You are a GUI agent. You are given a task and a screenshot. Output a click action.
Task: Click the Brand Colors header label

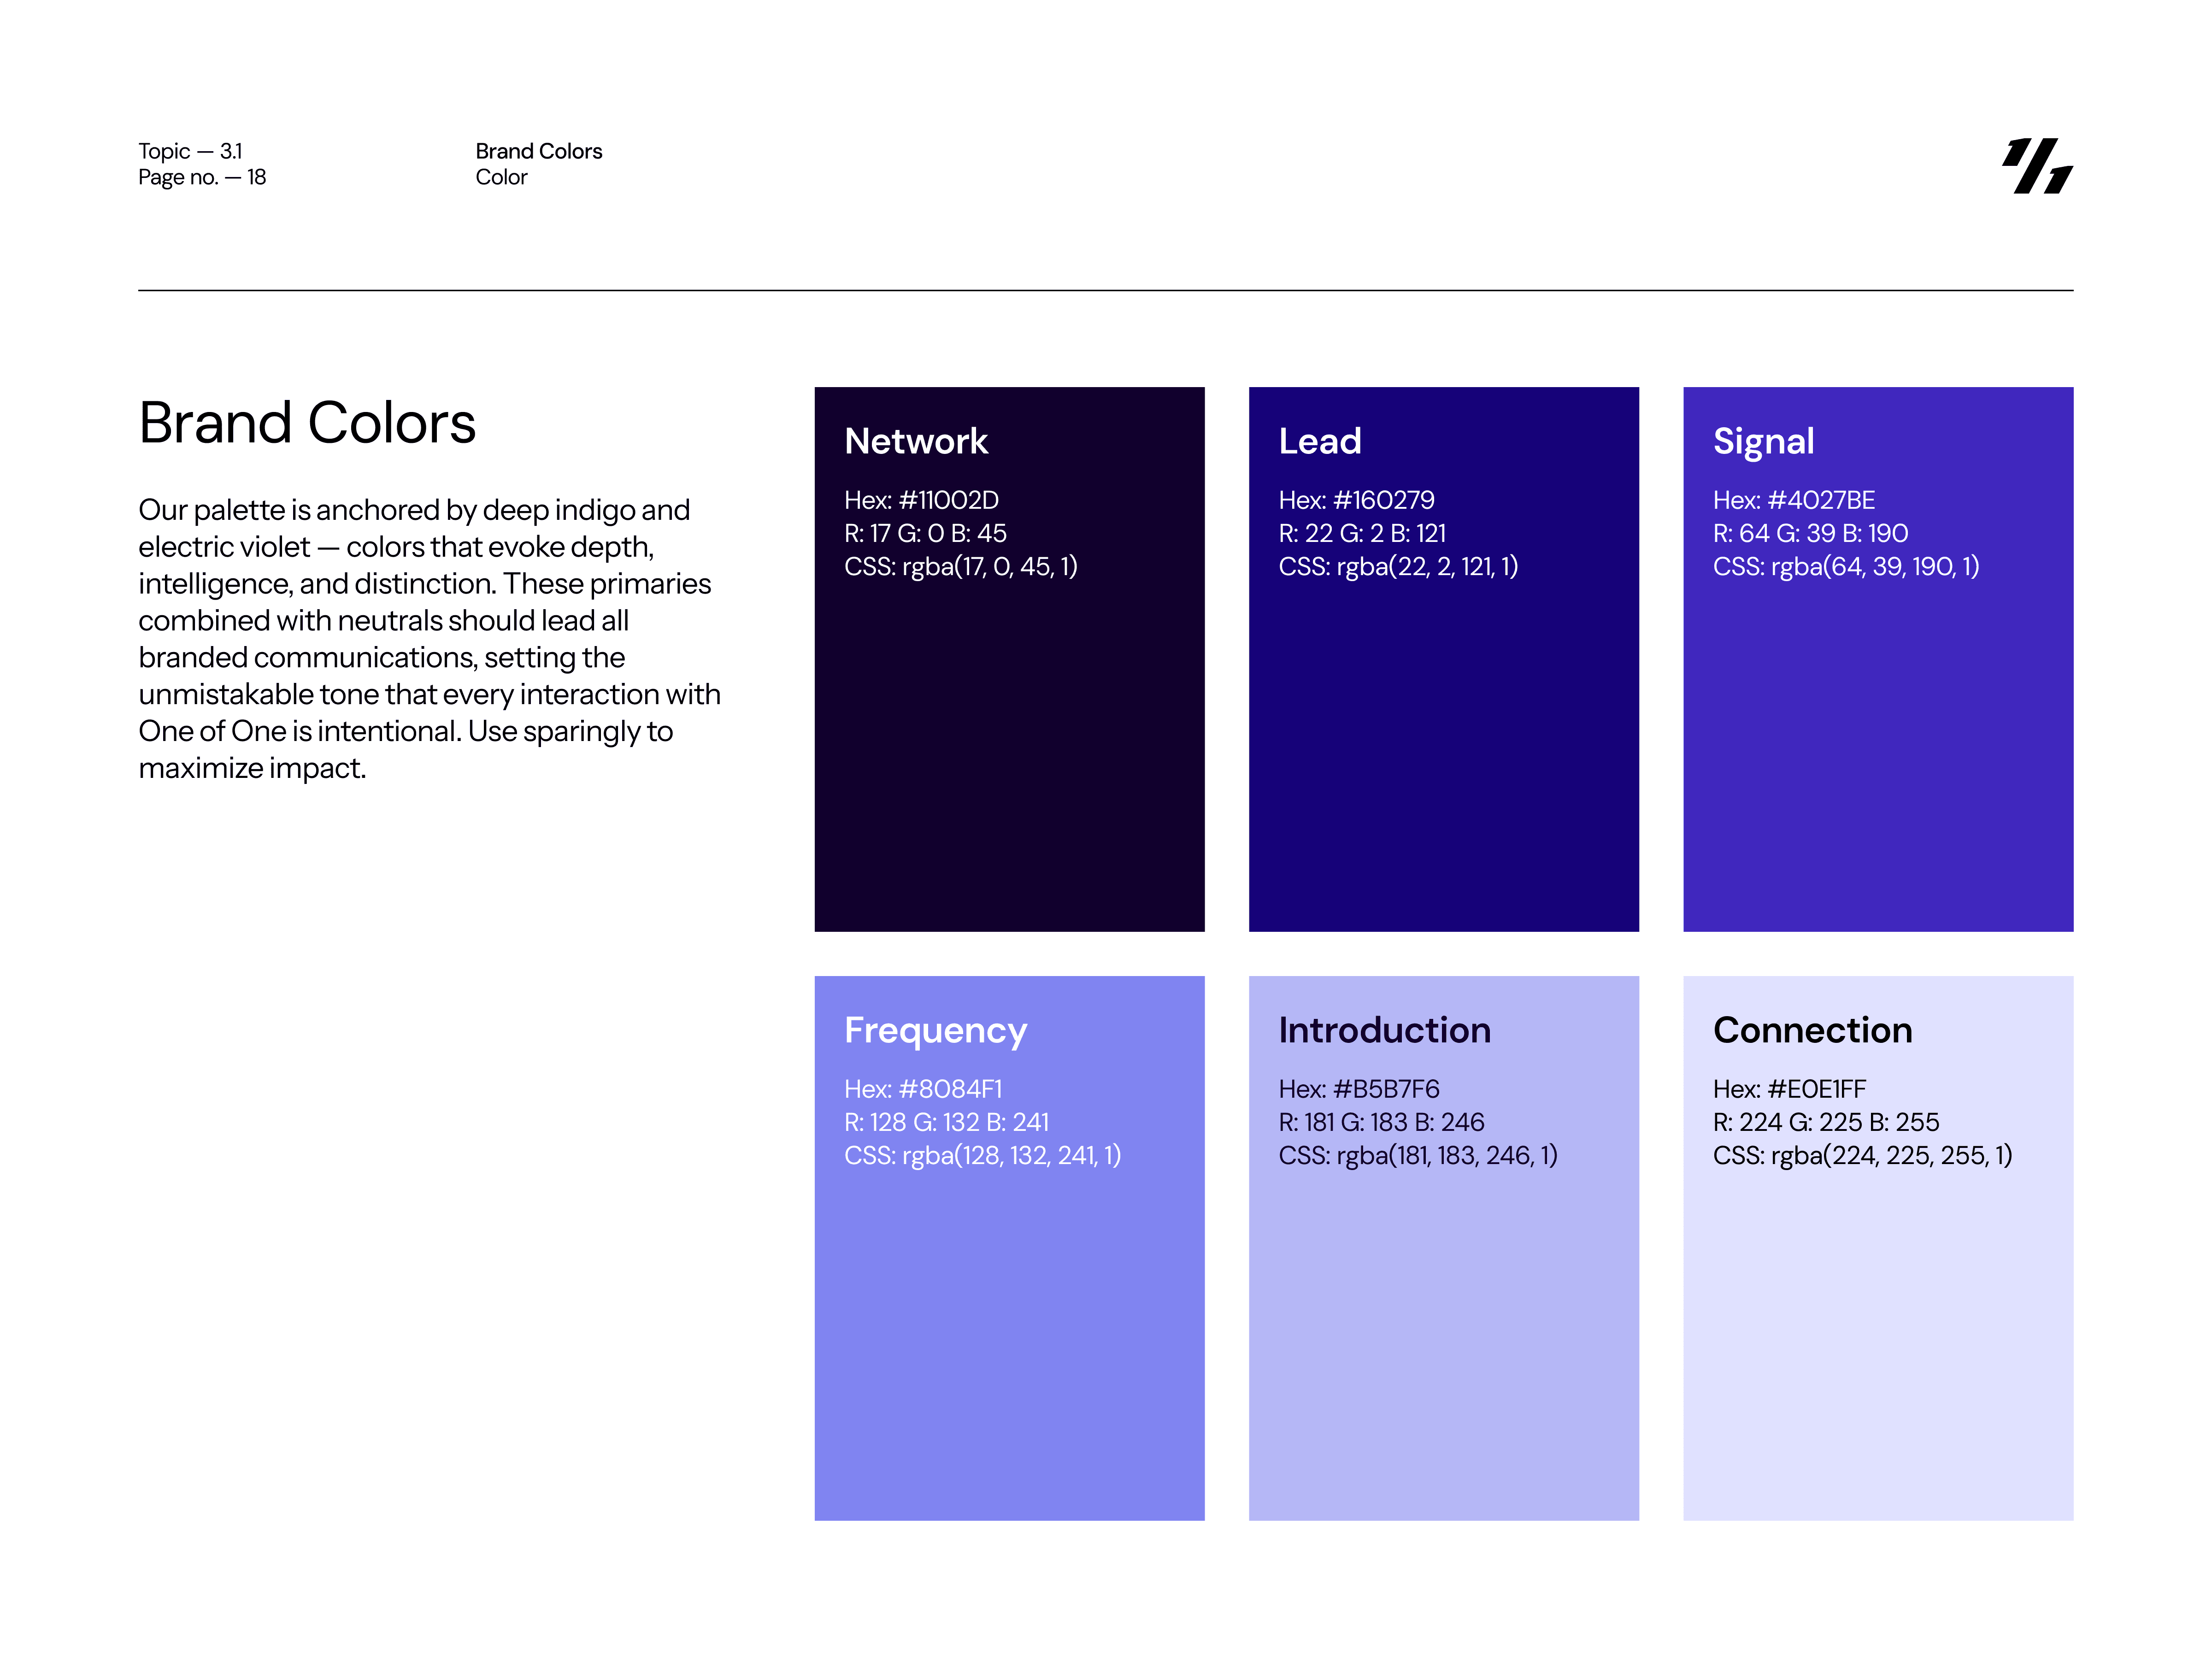pos(538,151)
